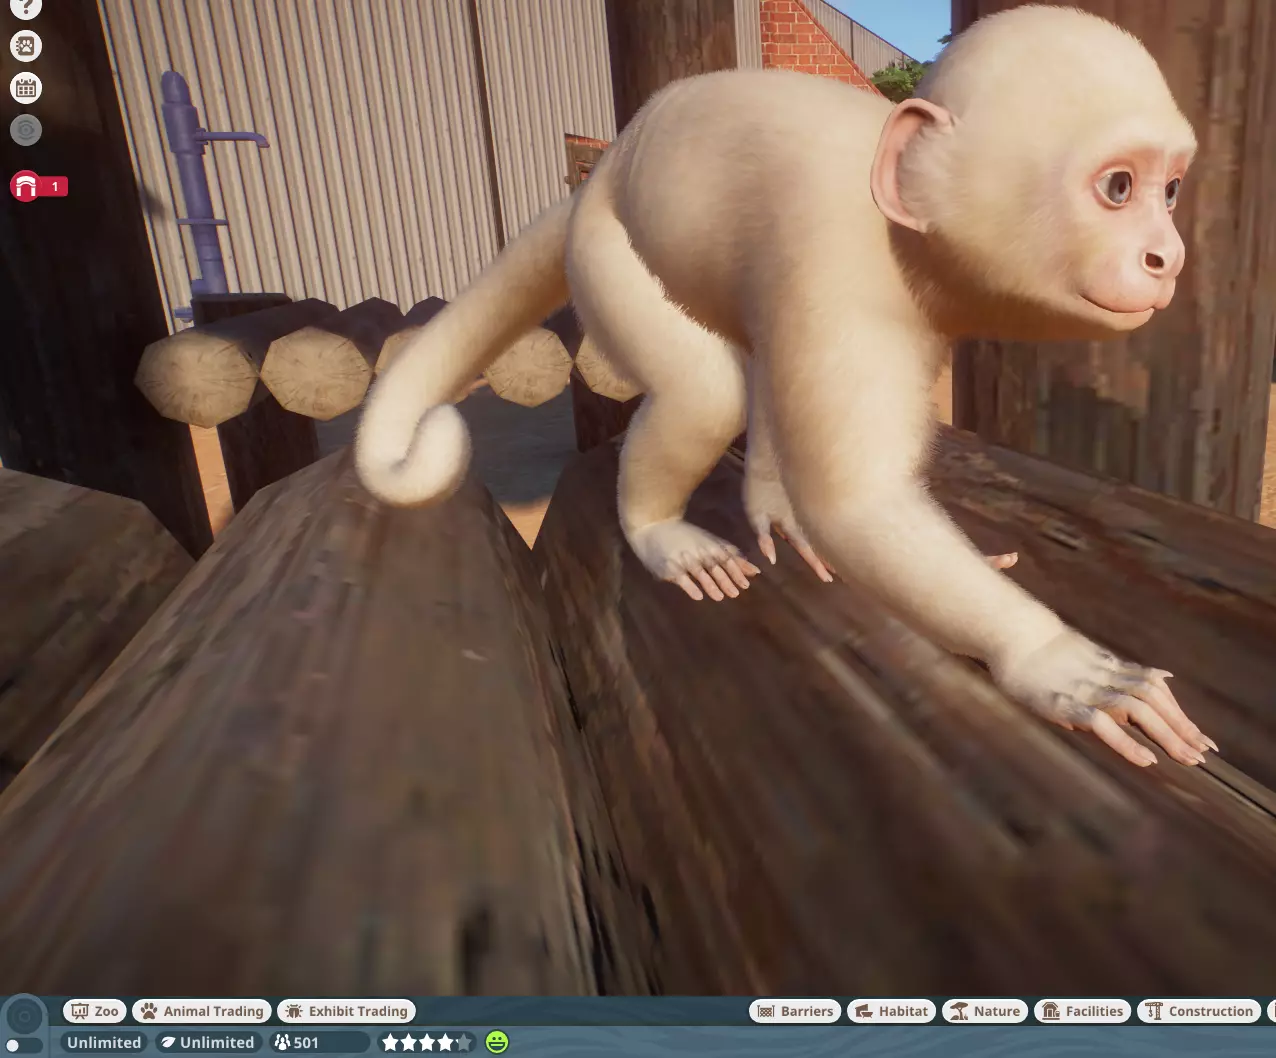This screenshot has height=1058, width=1276.
Task: Open the Barriers build tab
Action: click(795, 1011)
